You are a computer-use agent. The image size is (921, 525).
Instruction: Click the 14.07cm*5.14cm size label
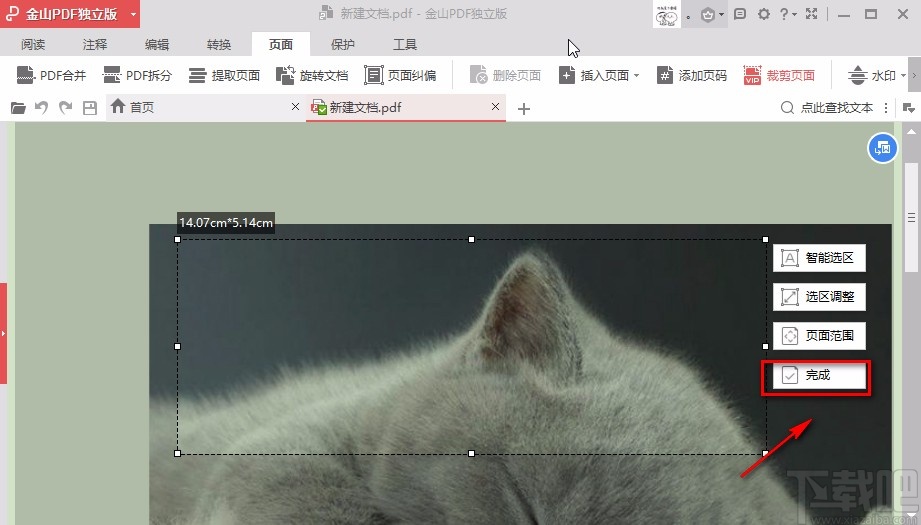tap(226, 223)
